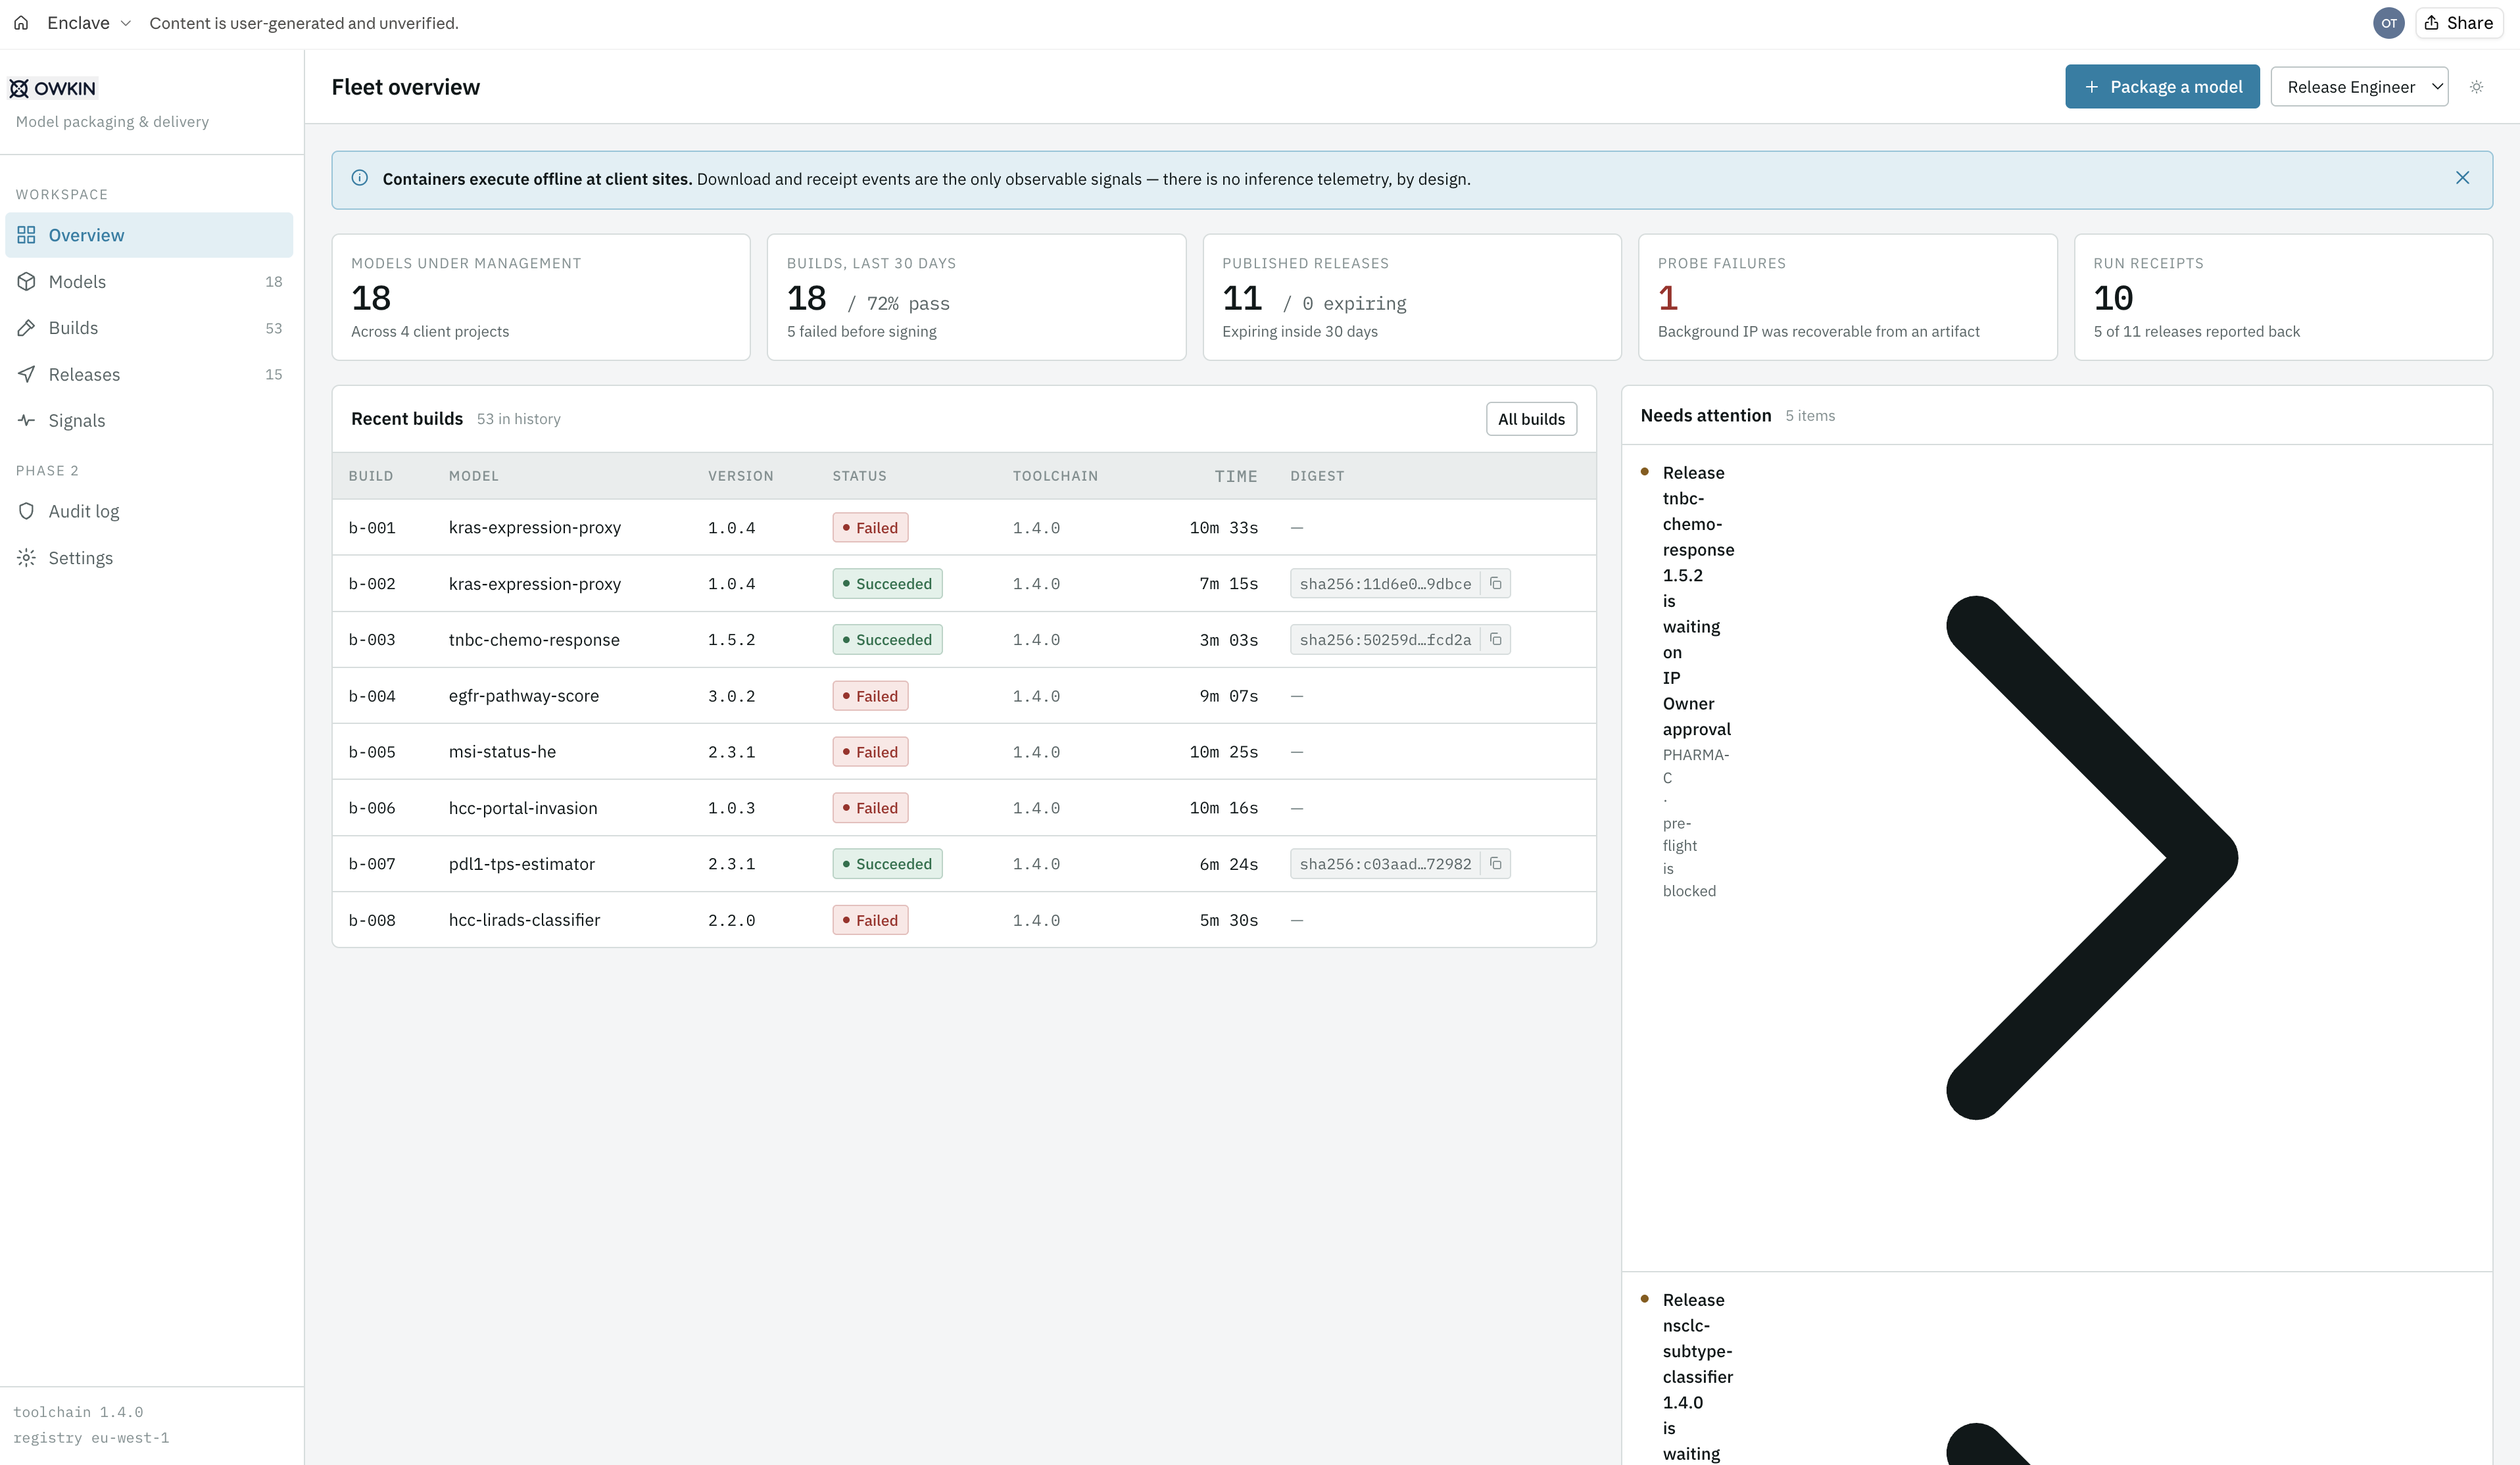This screenshot has height=1465, width=2520.
Task: Open nsclc-subtype-classifier 1.4.0 attention item
Action: tap(2056, 1370)
